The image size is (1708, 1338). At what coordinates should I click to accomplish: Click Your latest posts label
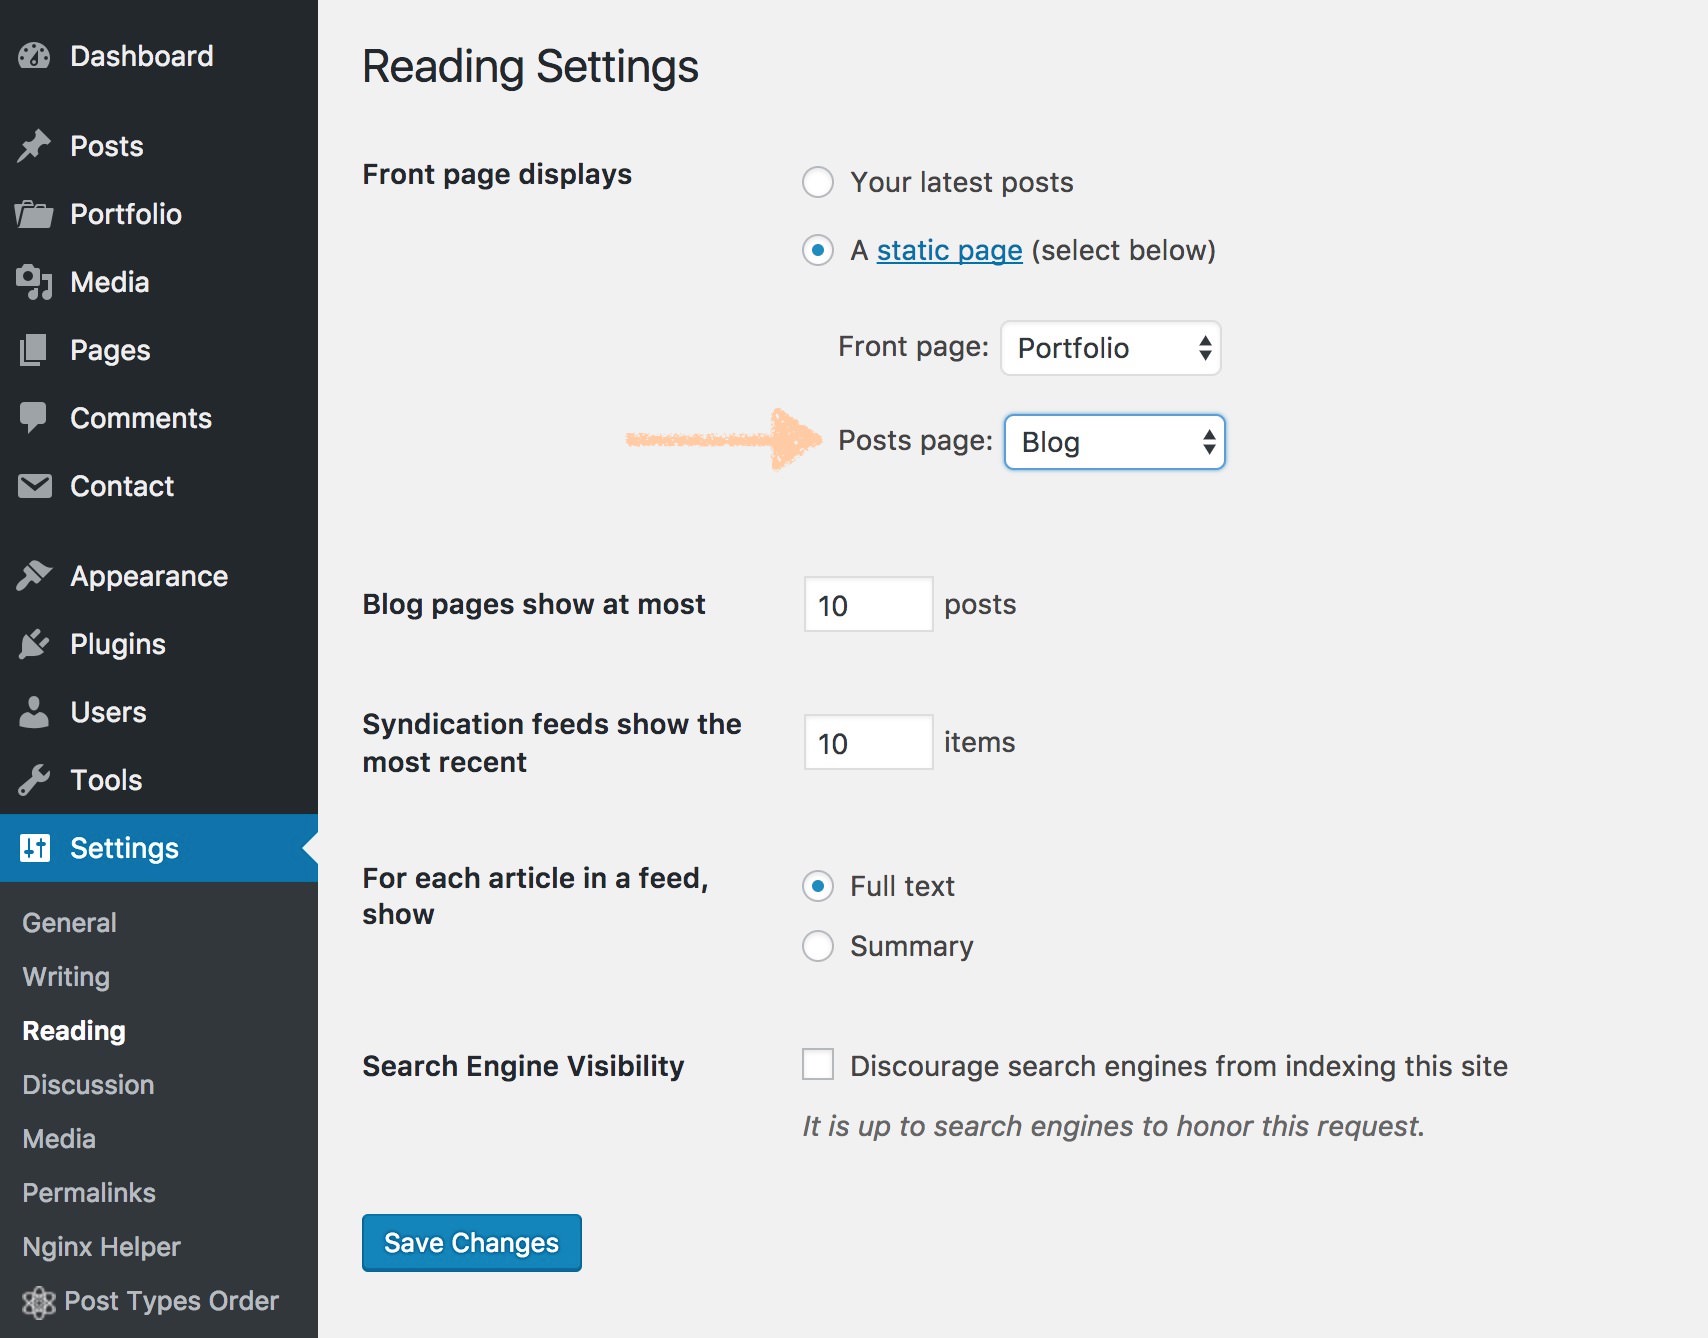pyautogui.click(x=962, y=182)
